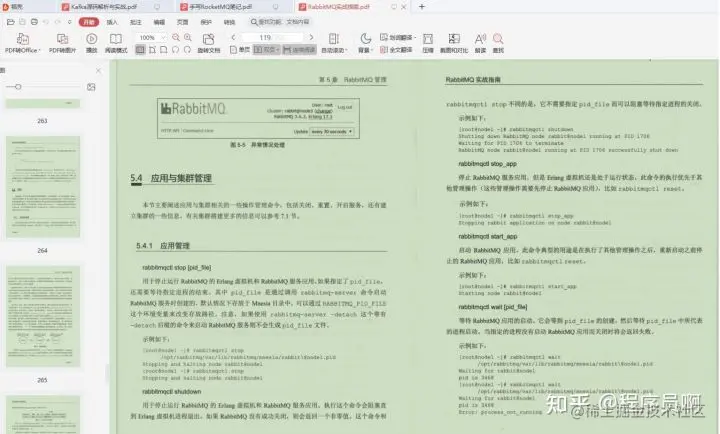Click the 旋转文档 rotate document tool
720x434 pixels.
(208, 43)
